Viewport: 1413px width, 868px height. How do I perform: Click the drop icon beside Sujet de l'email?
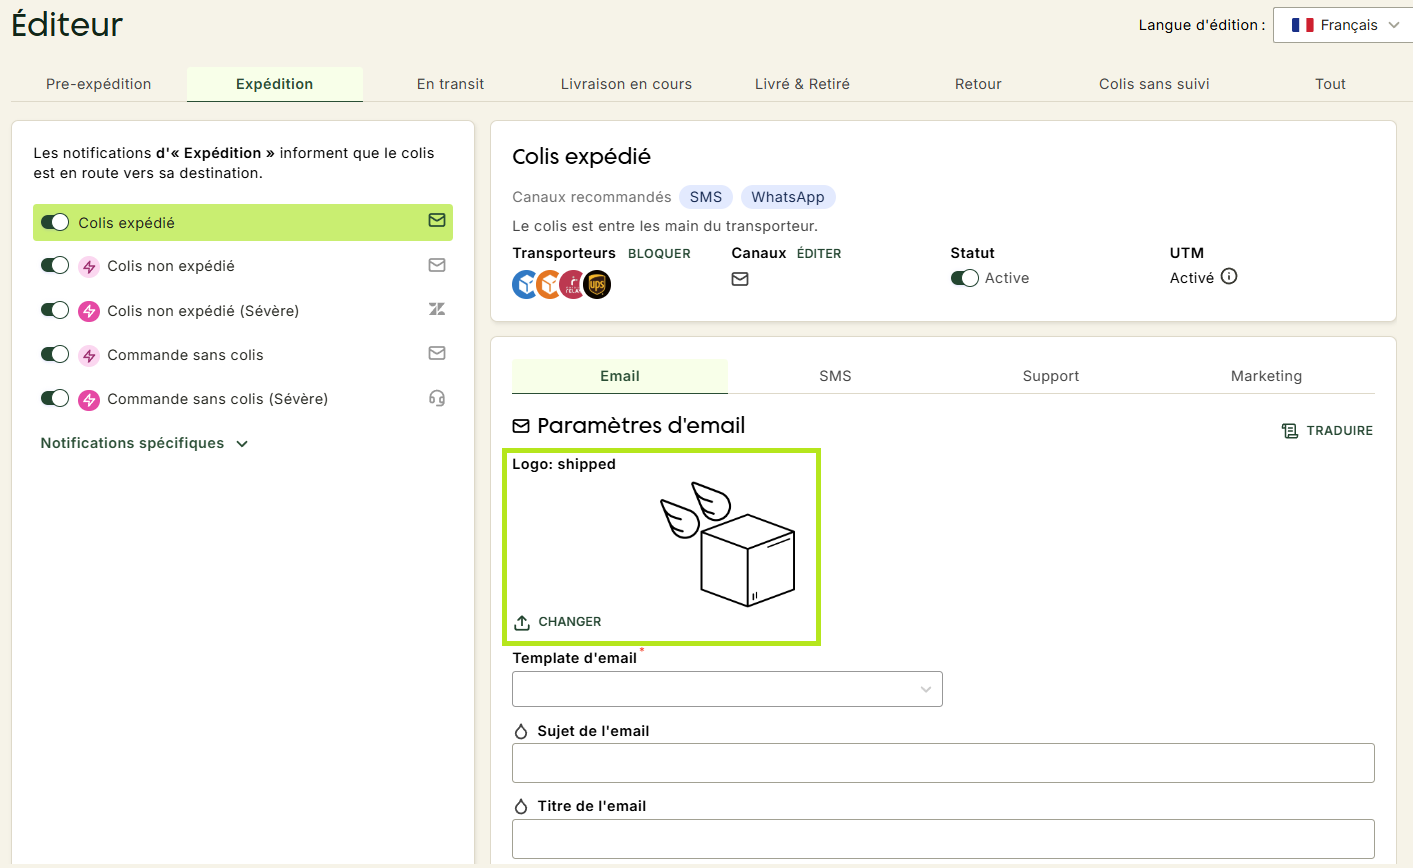pos(521,731)
